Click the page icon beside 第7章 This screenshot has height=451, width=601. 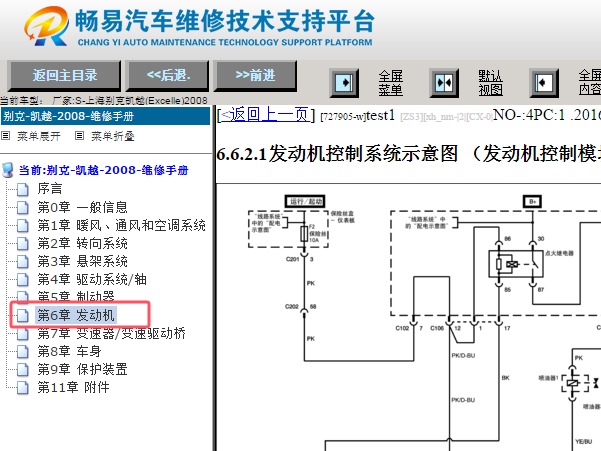23,333
